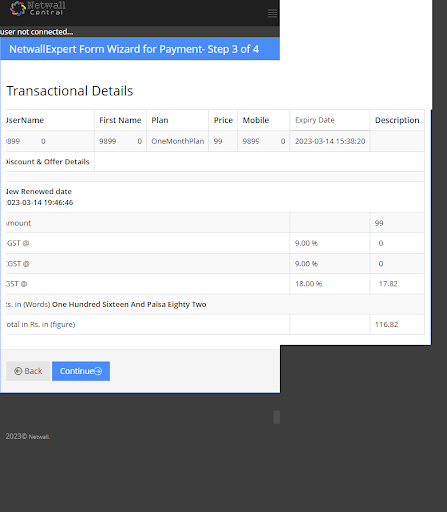
Task: Click the First Name column header
Action: 120,120
